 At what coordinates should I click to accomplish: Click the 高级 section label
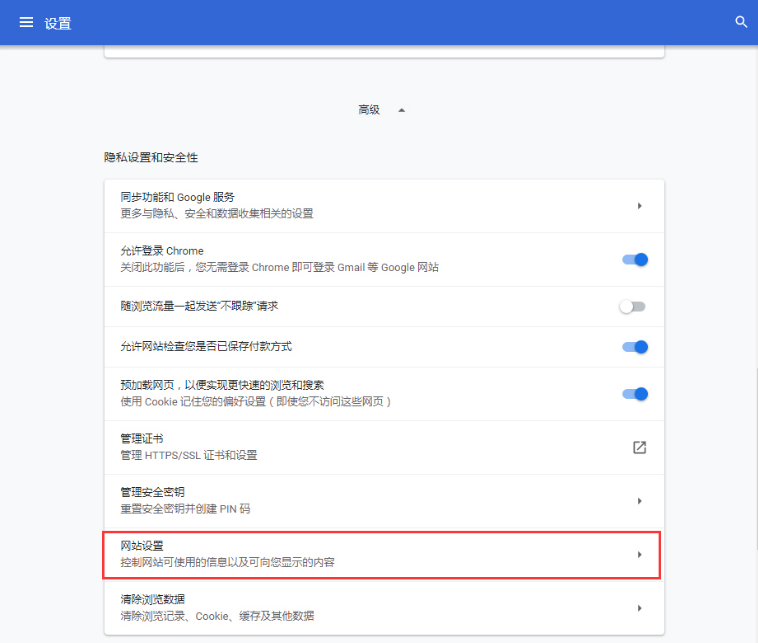point(369,110)
